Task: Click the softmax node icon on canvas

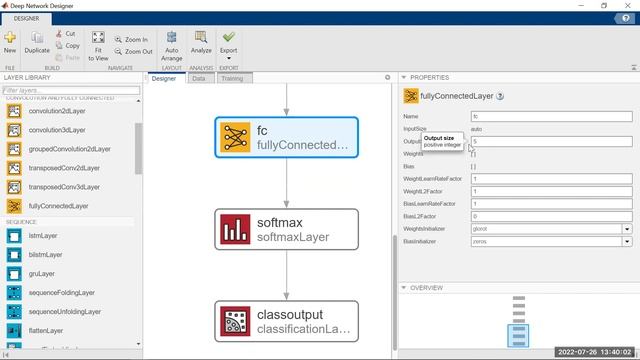Action: [x=235, y=229]
